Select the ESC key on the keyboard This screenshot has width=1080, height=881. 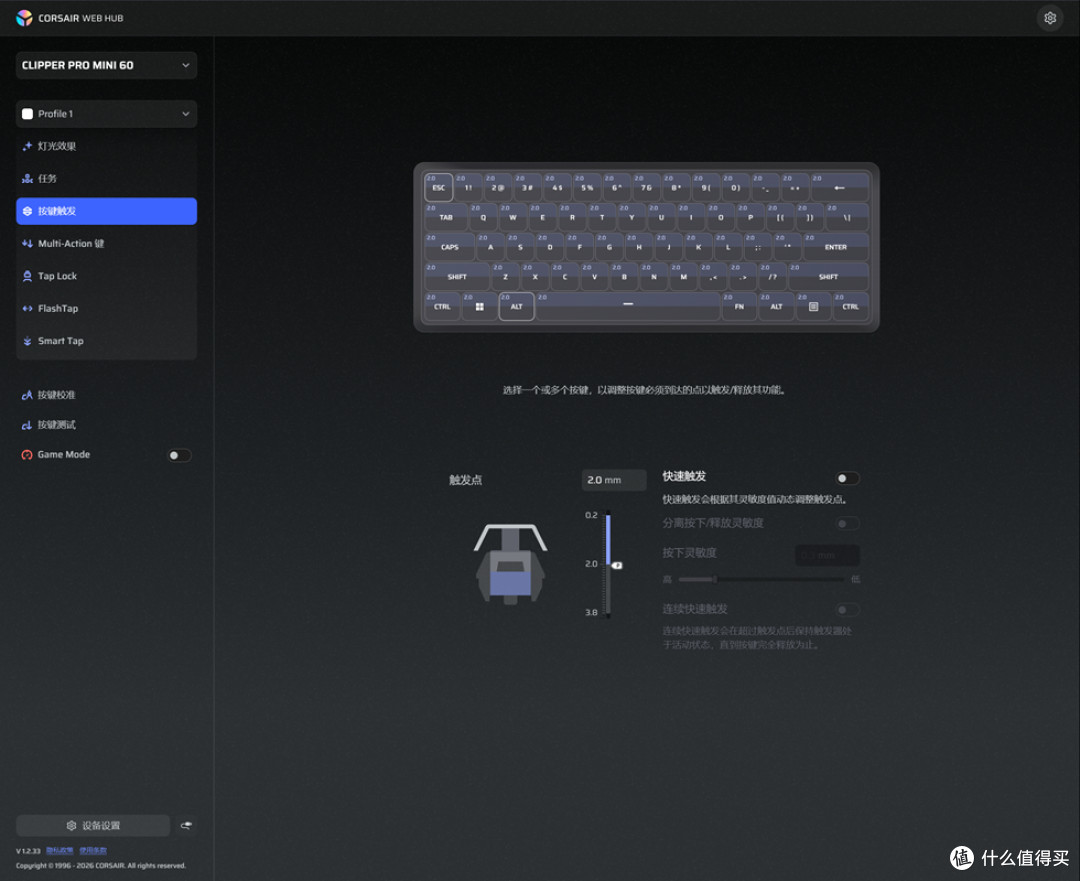tap(438, 187)
